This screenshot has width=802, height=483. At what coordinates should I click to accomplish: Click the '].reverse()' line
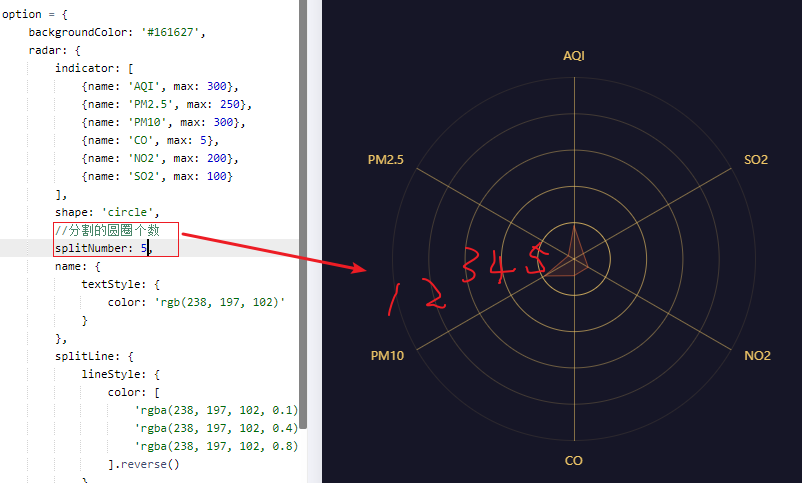tap(144, 464)
